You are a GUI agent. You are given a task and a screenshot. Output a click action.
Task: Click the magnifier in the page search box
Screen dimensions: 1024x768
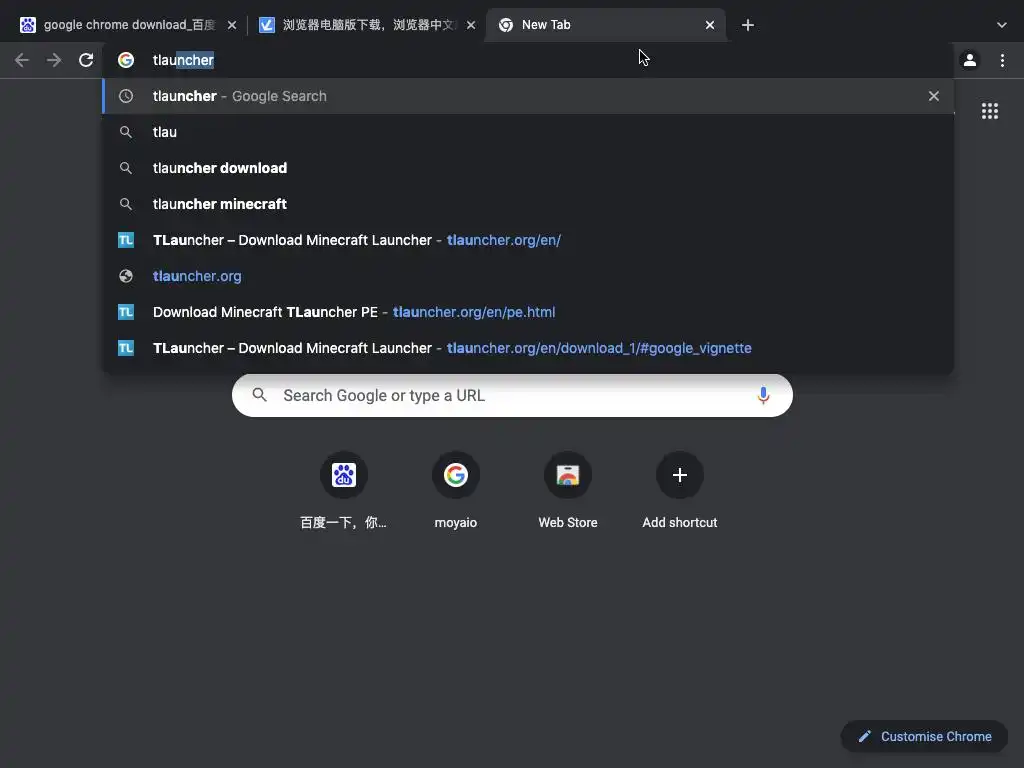point(259,395)
